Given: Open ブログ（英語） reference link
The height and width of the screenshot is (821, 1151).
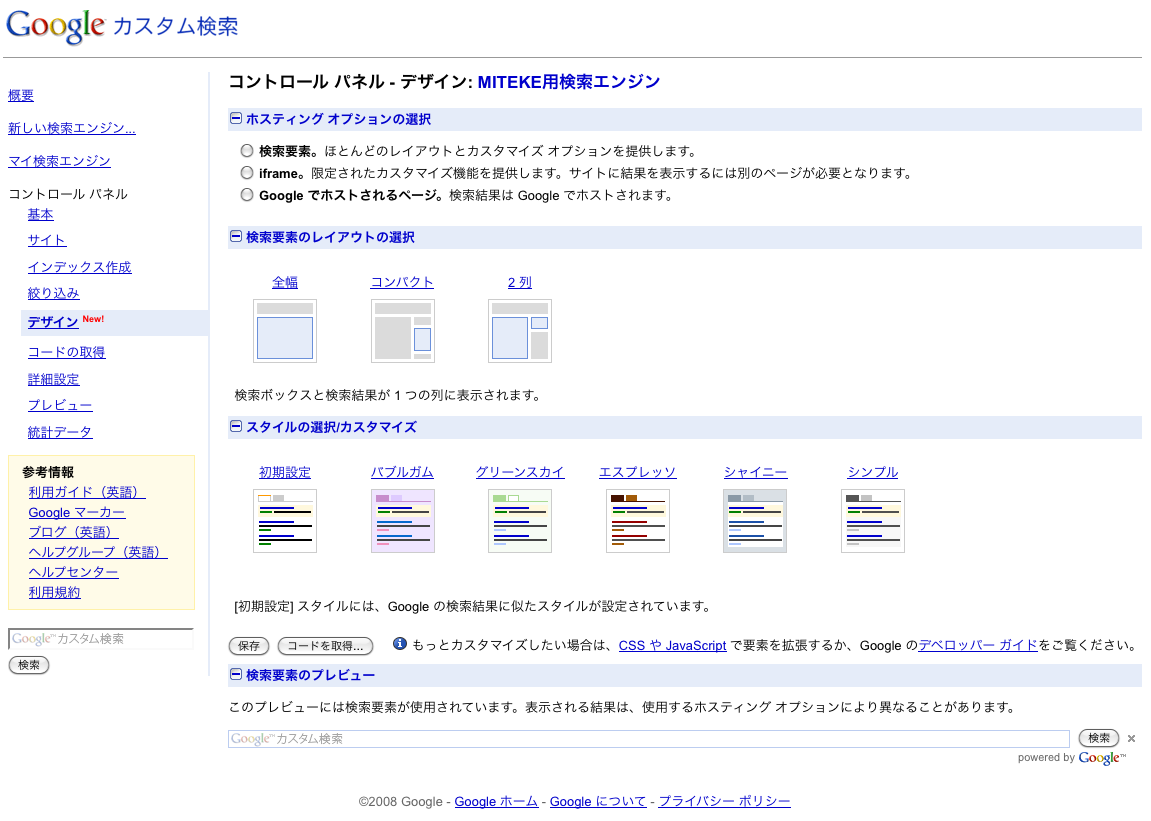Looking at the screenshot, I should [x=73, y=532].
